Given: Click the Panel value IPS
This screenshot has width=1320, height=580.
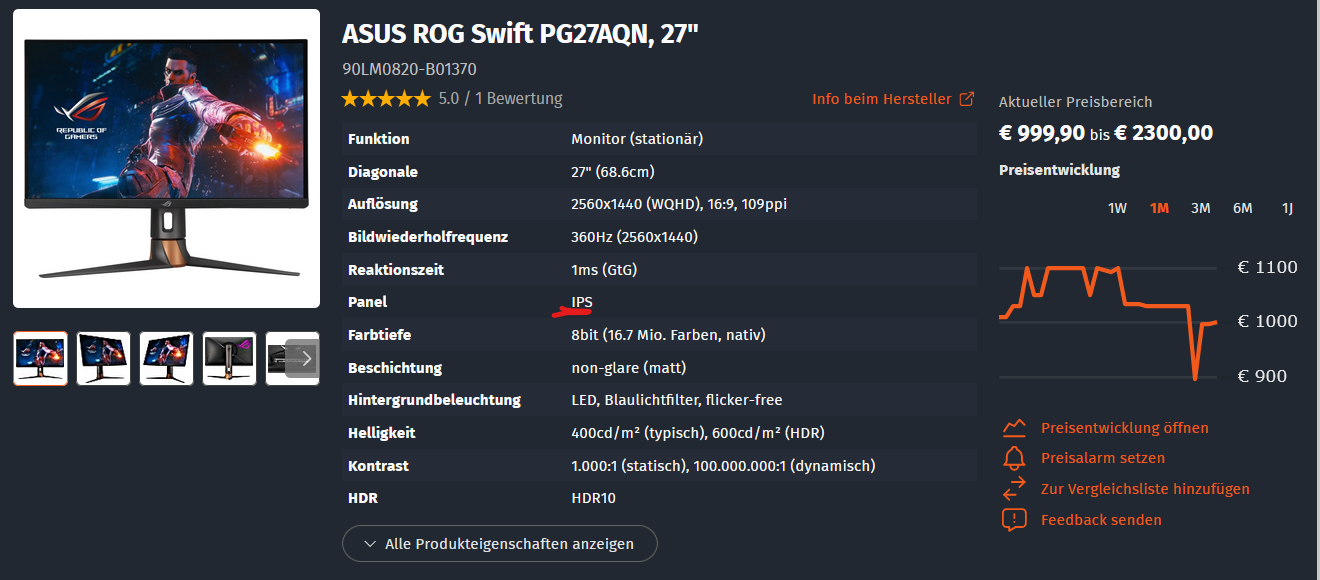Looking at the screenshot, I should tap(582, 302).
